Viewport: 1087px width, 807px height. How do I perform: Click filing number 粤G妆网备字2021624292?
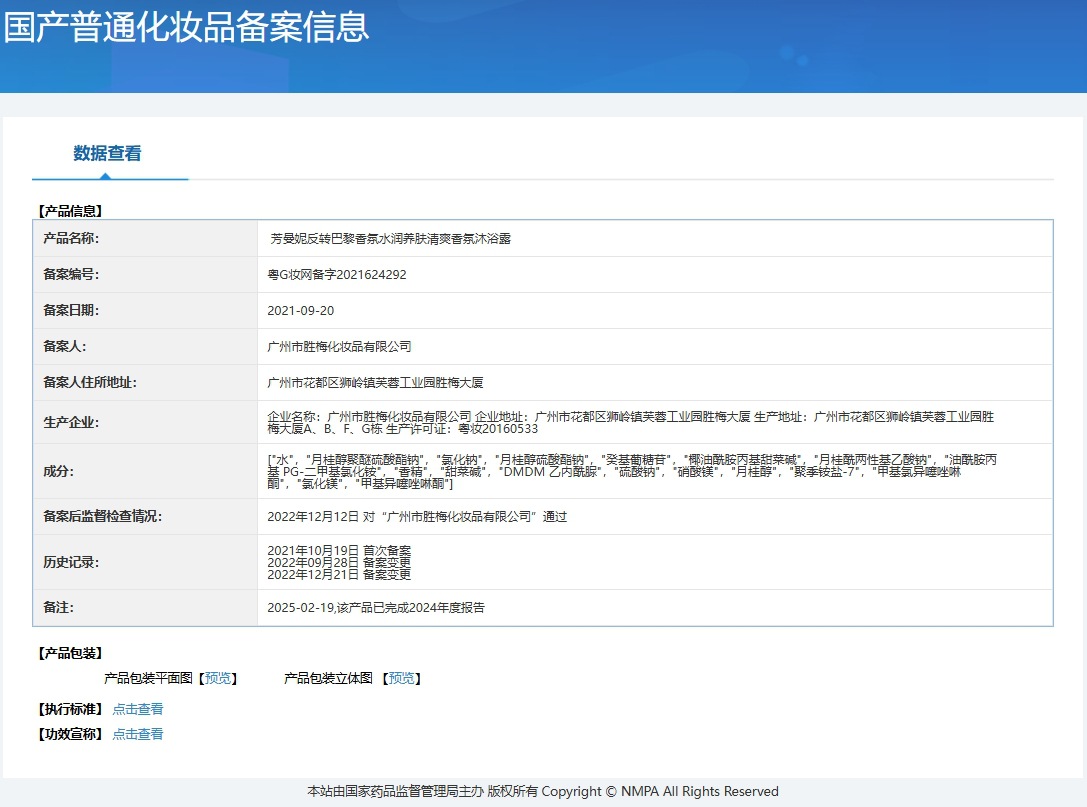[337, 275]
